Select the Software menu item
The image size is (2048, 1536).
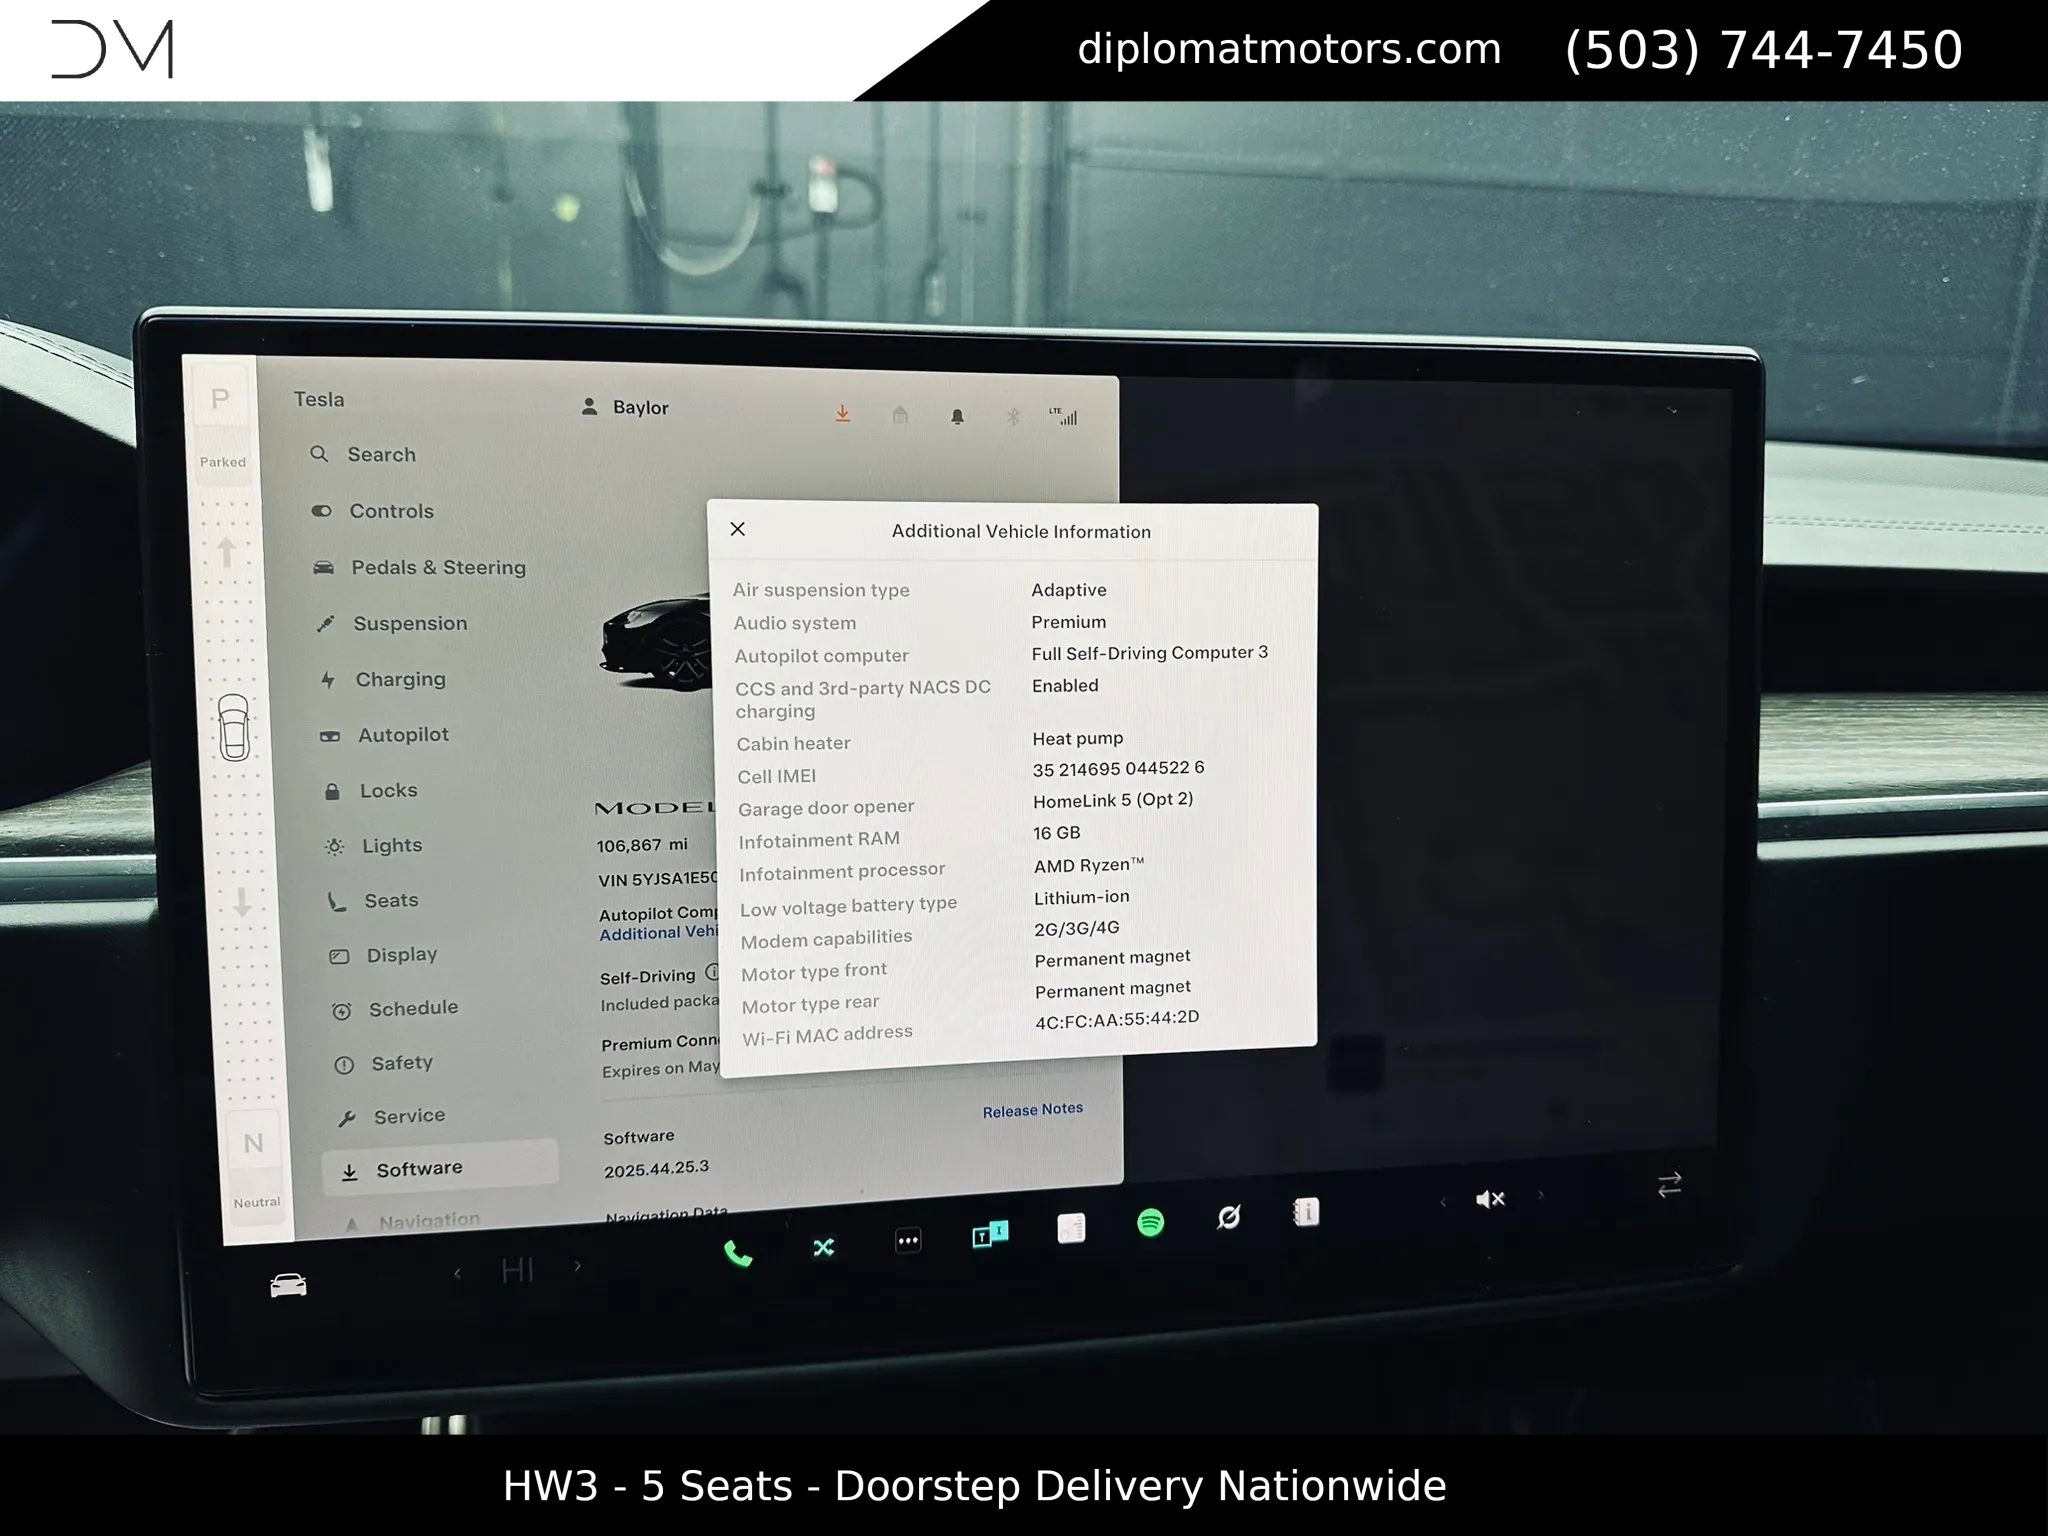click(439, 1168)
